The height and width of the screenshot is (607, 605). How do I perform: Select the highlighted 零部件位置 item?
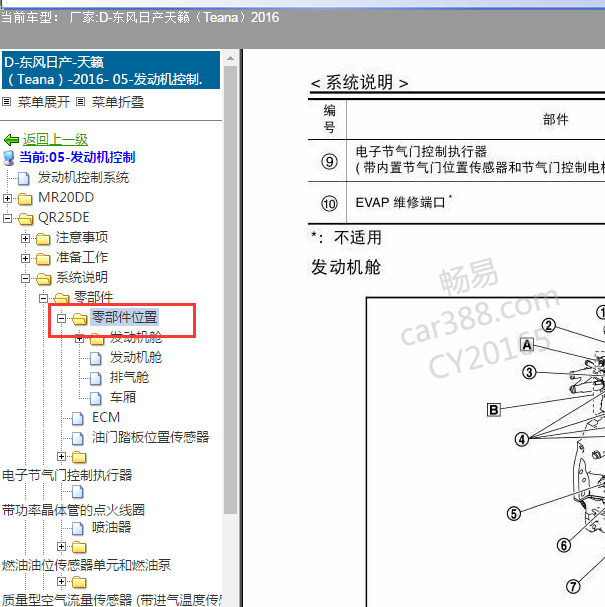point(125,317)
